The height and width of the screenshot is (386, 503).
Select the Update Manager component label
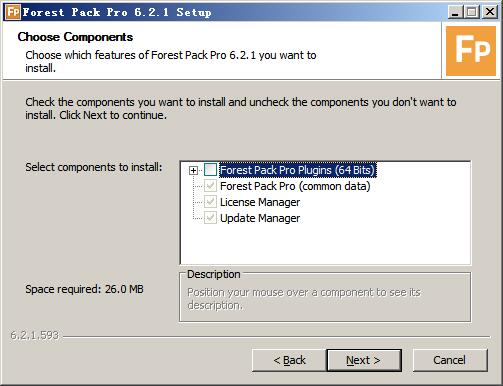(x=260, y=218)
